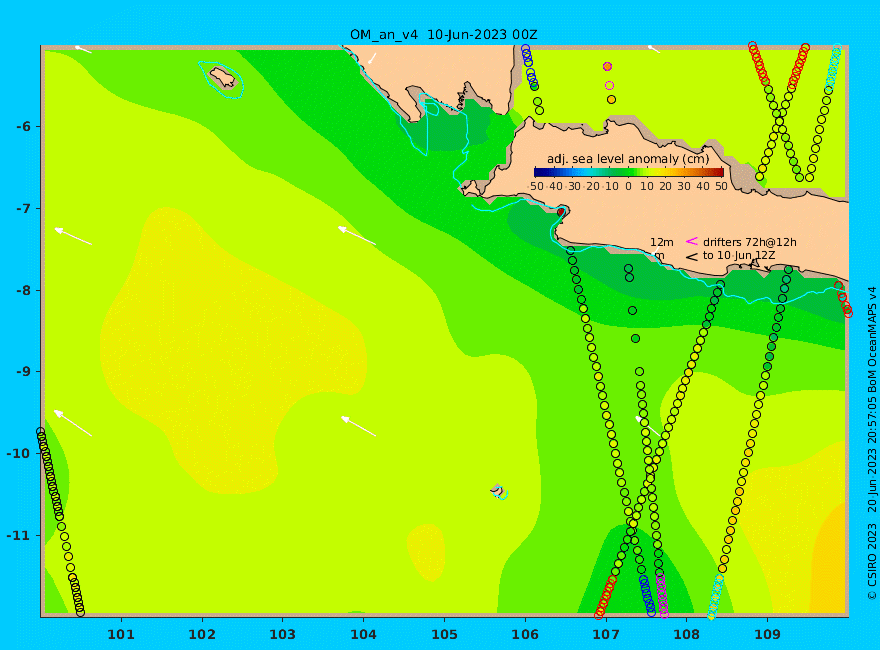Click longitude axis label '101'

tap(121, 635)
